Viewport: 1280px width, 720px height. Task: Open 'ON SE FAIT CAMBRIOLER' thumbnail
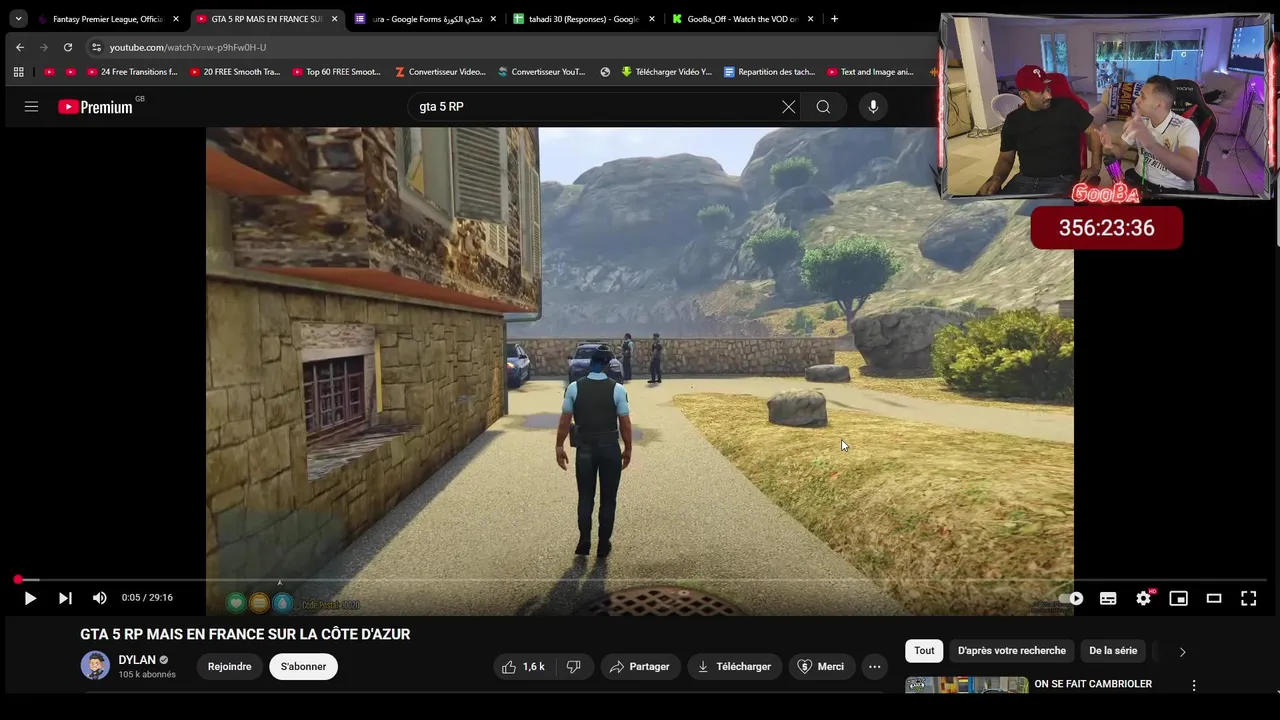tap(967, 685)
